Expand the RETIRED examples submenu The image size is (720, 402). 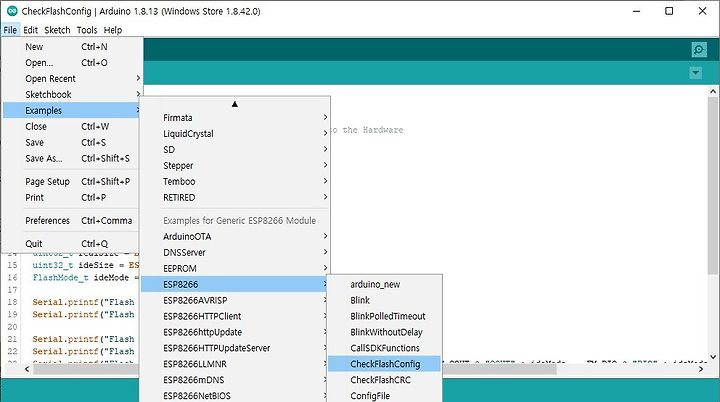point(235,197)
